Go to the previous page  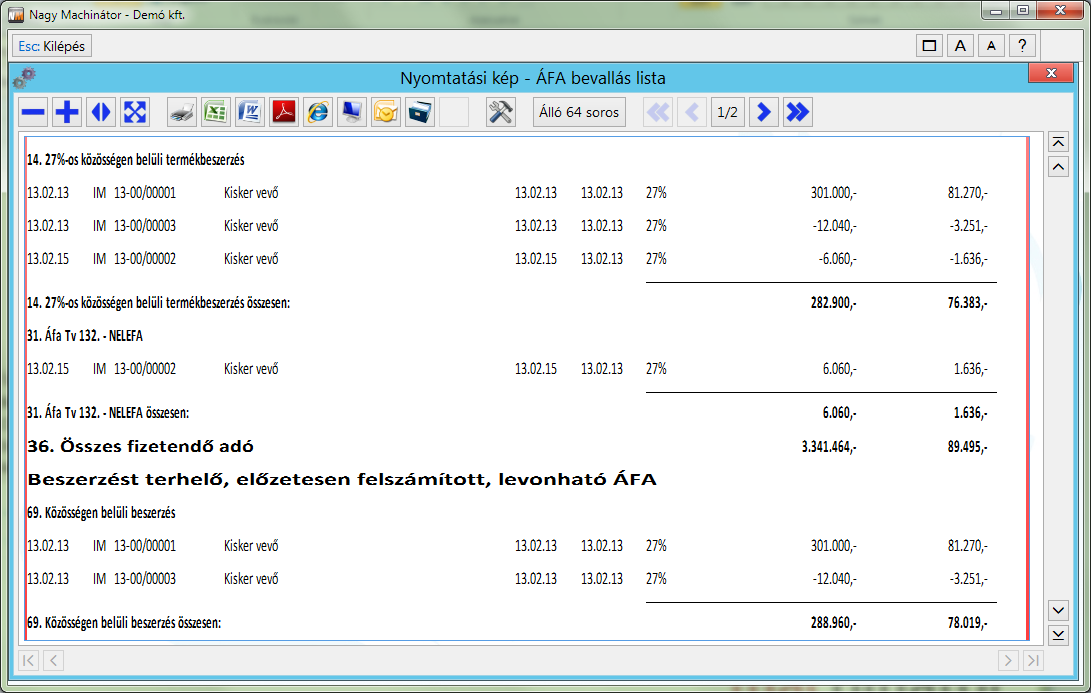point(692,112)
